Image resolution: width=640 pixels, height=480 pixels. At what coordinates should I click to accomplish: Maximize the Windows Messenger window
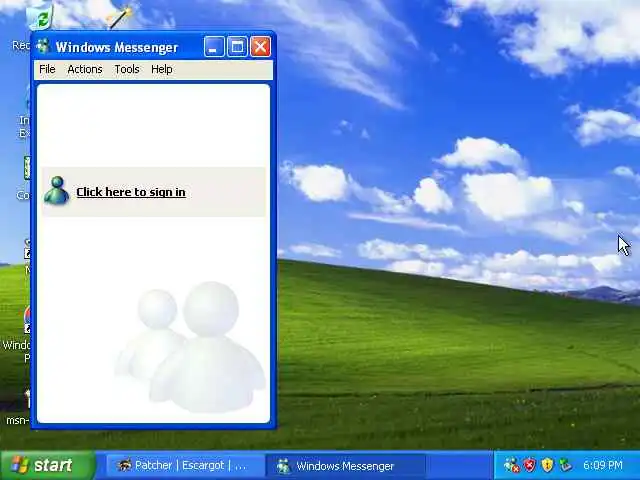(x=237, y=47)
